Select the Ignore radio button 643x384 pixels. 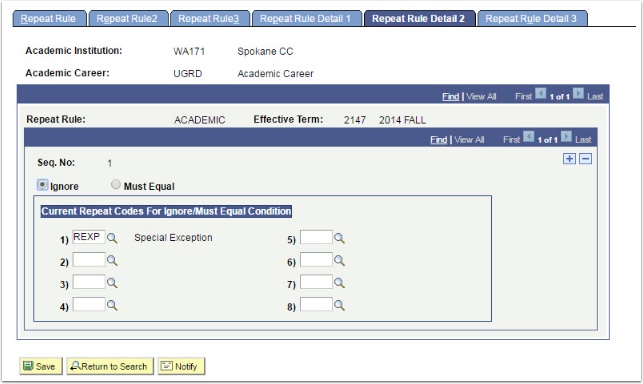pos(42,185)
